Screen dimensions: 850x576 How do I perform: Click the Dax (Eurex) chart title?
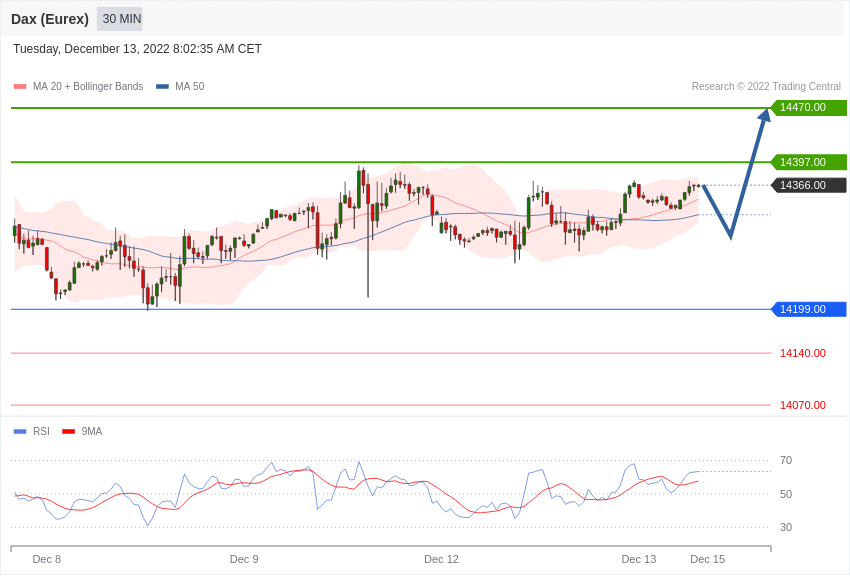pos(50,19)
